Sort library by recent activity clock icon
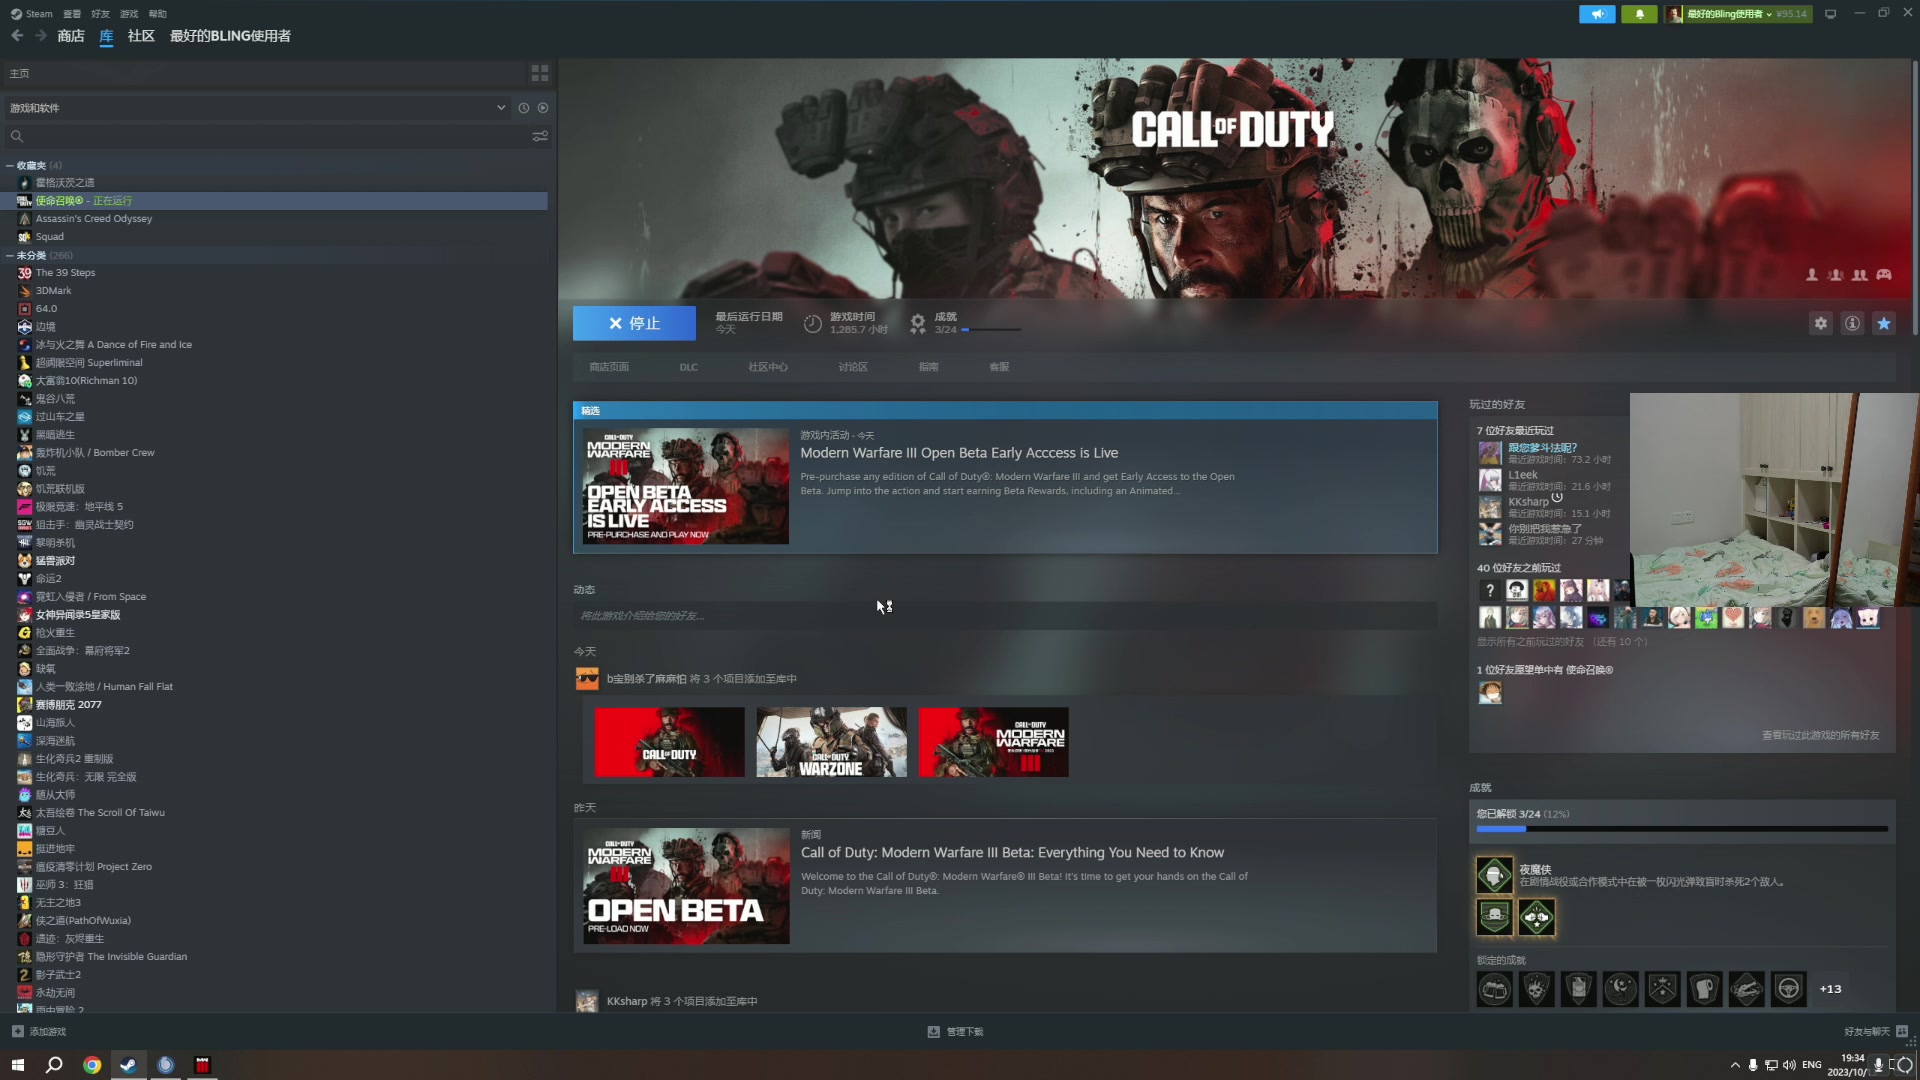The image size is (1920, 1080). (x=523, y=108)
